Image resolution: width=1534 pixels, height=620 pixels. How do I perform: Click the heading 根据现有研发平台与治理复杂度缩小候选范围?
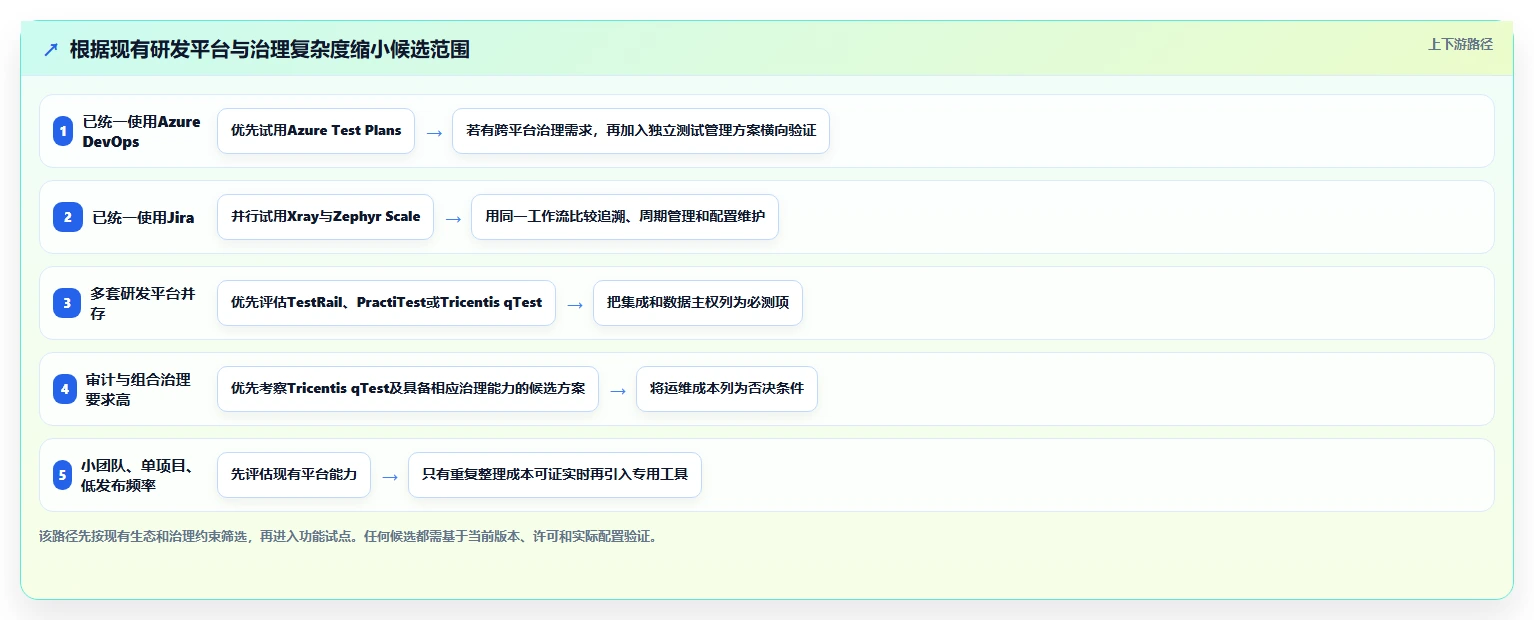[270, 50]
